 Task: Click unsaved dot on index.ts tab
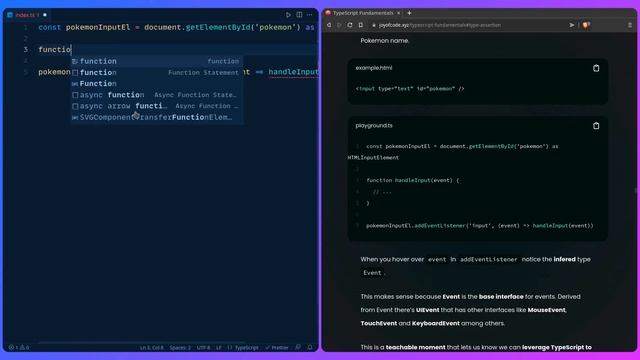pos(45,15)
